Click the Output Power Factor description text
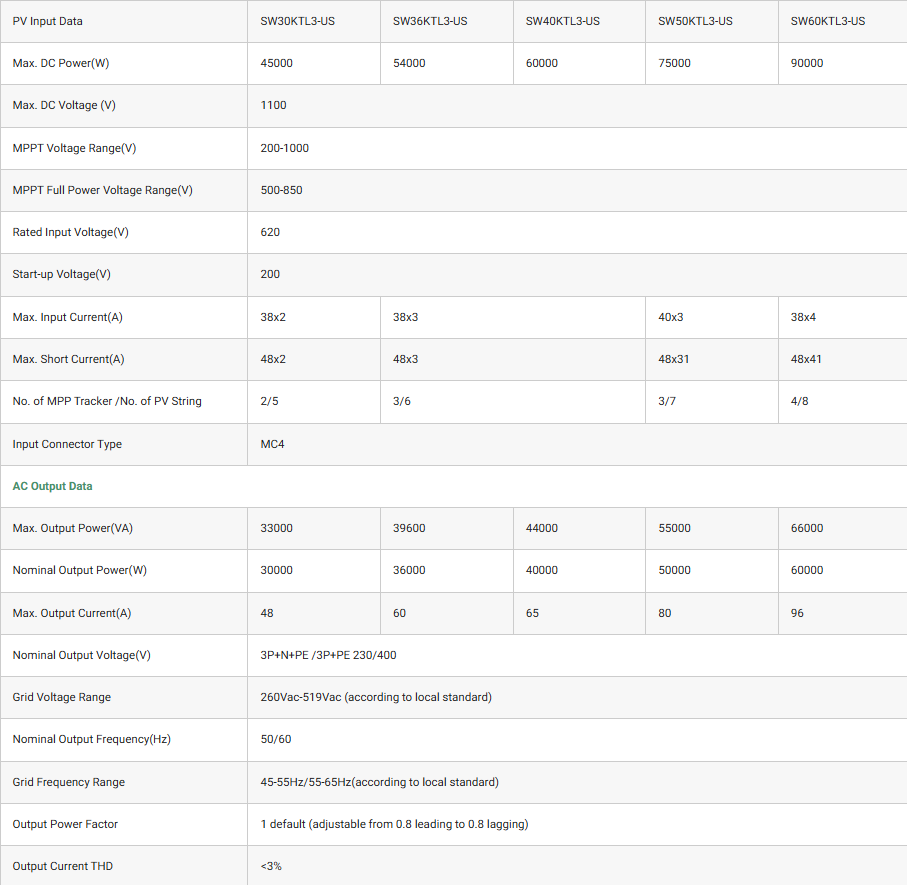The height and width of the screenshot is (885, 907). coord(394,824)
